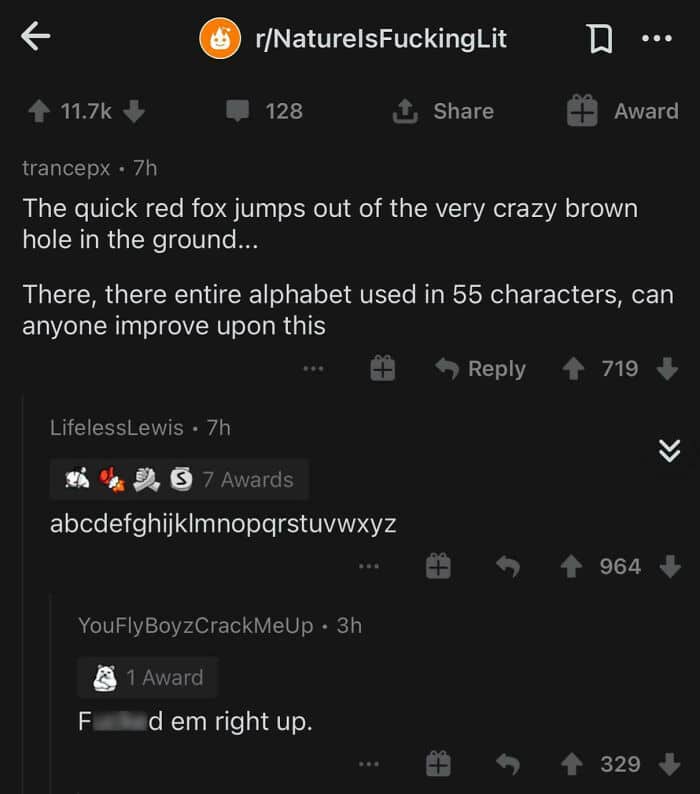
Task: Open trancepx user profile
Action: (x=66, y=168)
